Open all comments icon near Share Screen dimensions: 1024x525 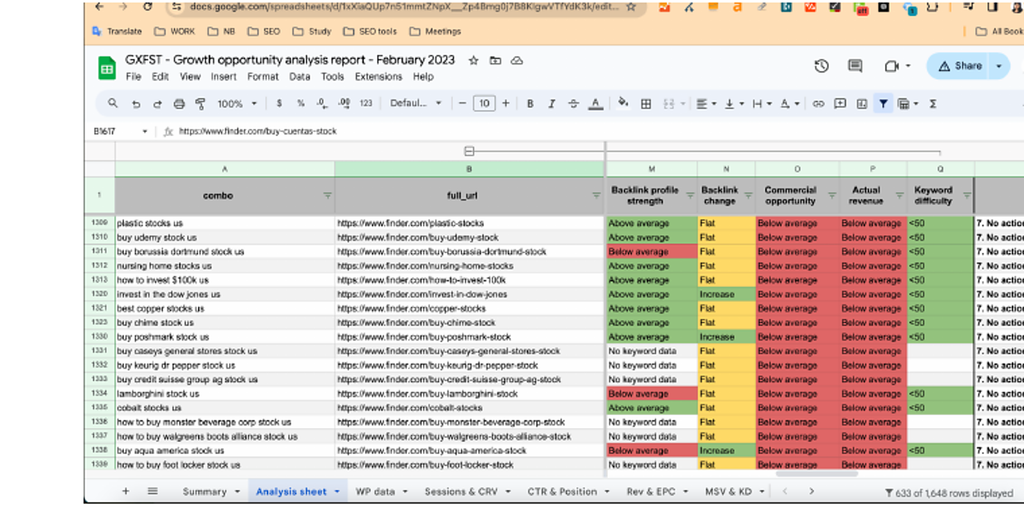click(855, 66)
